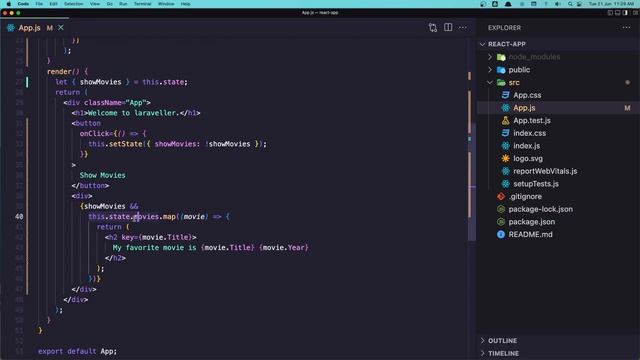
Task: Open the Control Center icon
Action: coord(579,4)
